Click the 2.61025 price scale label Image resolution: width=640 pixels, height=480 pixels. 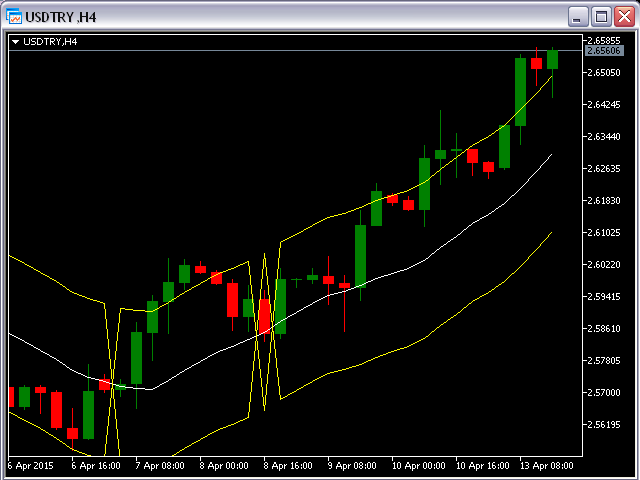click(x=604, y=233)
